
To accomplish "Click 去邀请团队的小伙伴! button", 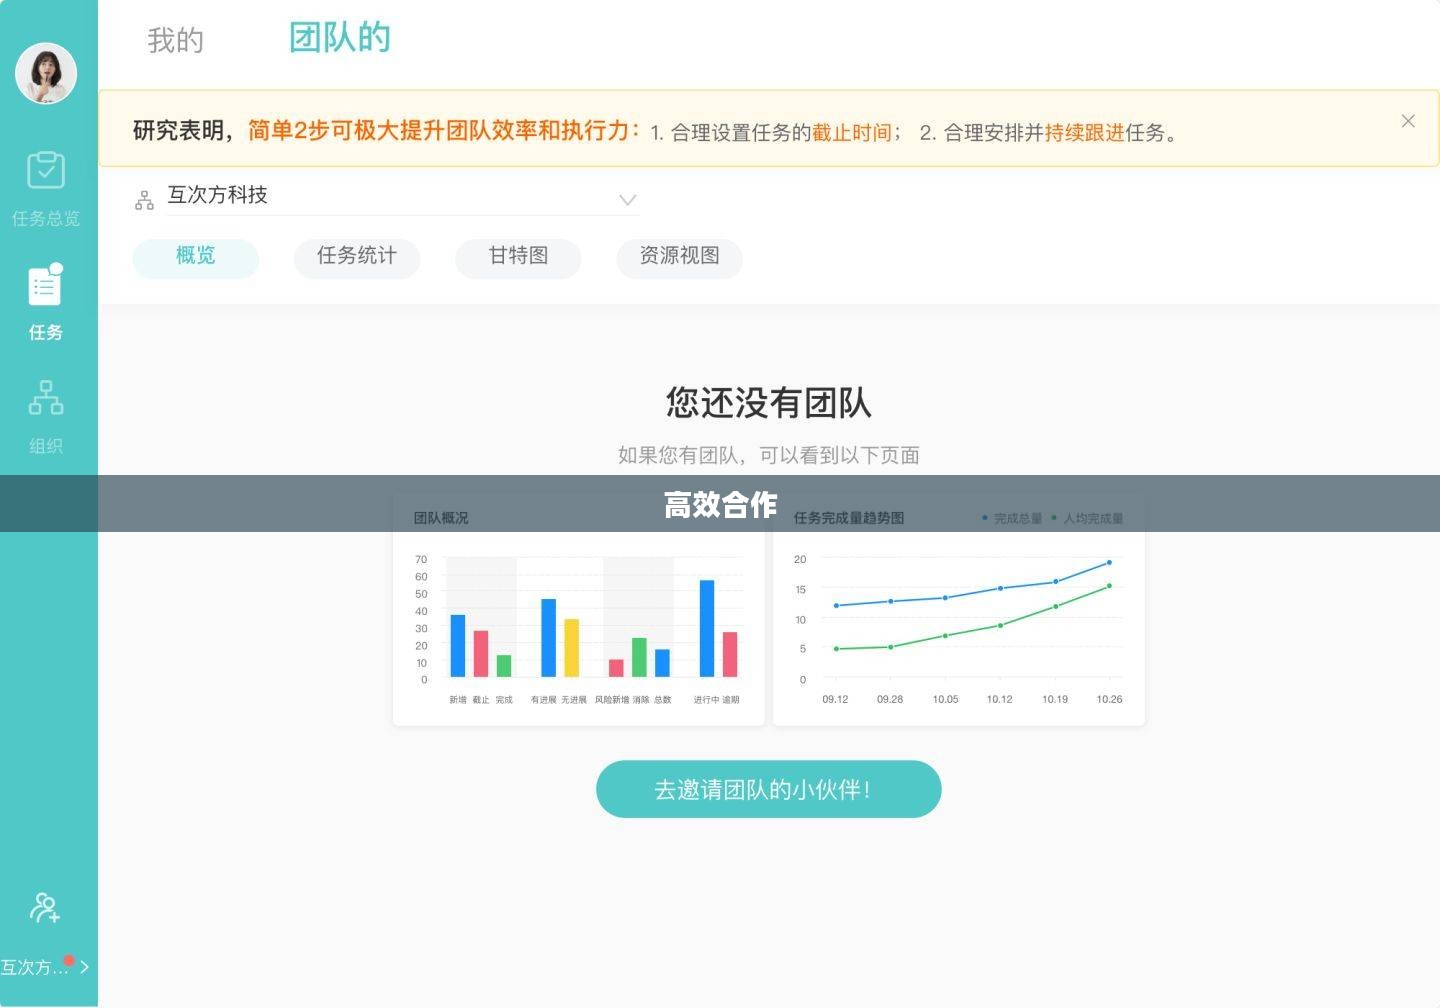I will (768, 789).
